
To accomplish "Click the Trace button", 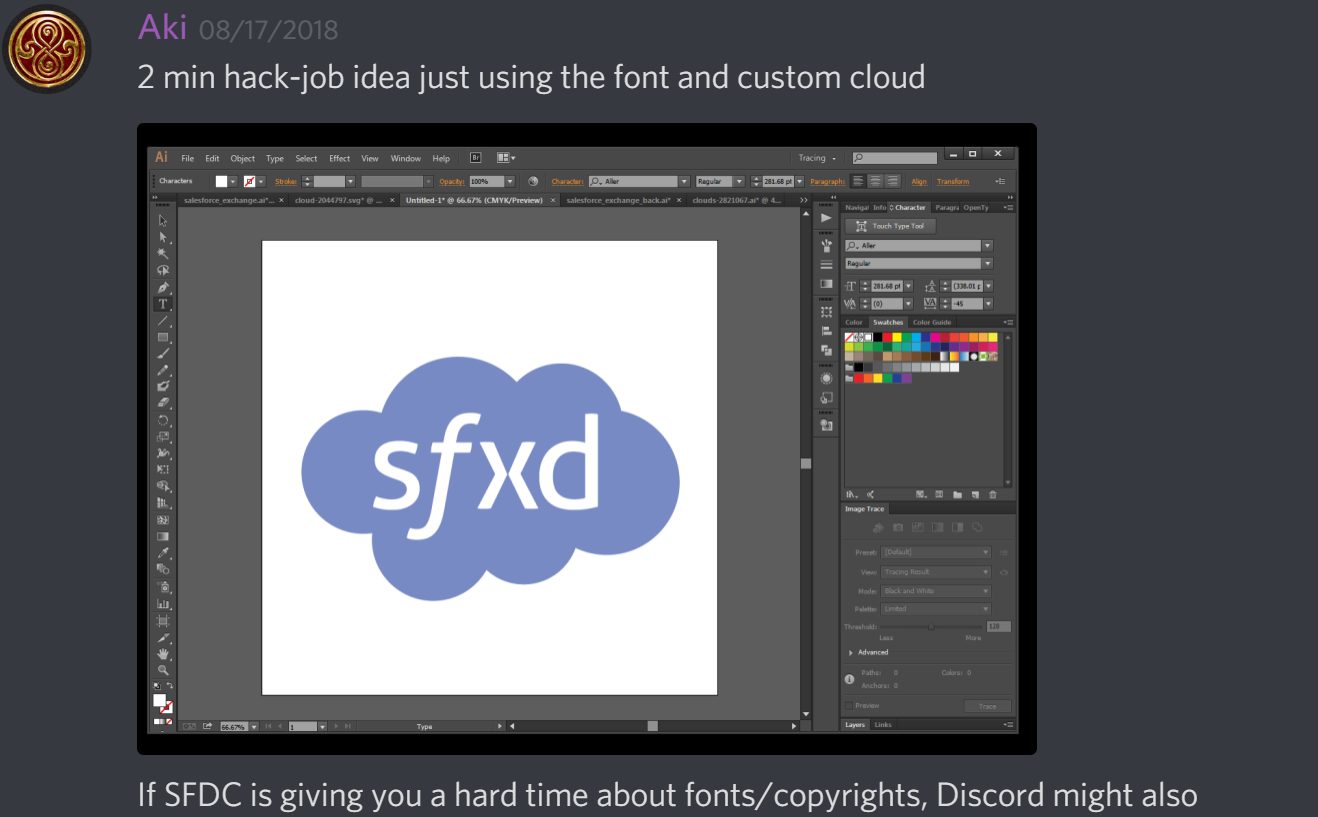I will [x=987, y=706].
